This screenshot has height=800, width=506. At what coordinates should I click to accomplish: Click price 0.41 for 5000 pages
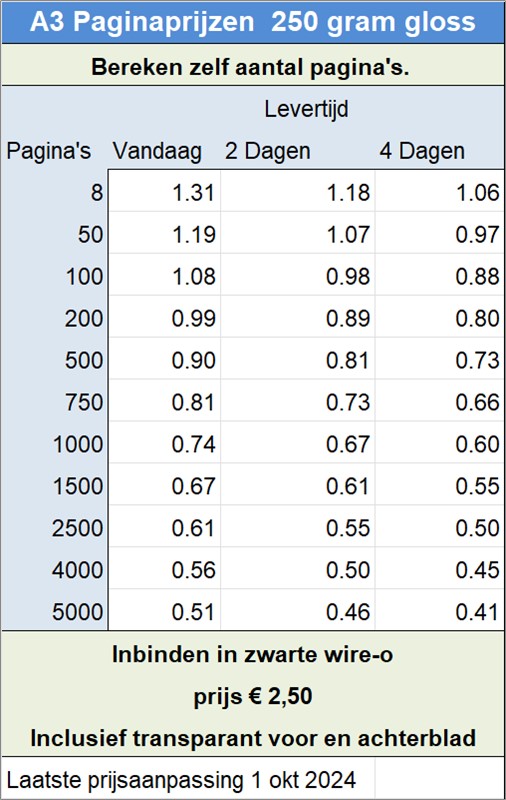click(x=440, y=612)
